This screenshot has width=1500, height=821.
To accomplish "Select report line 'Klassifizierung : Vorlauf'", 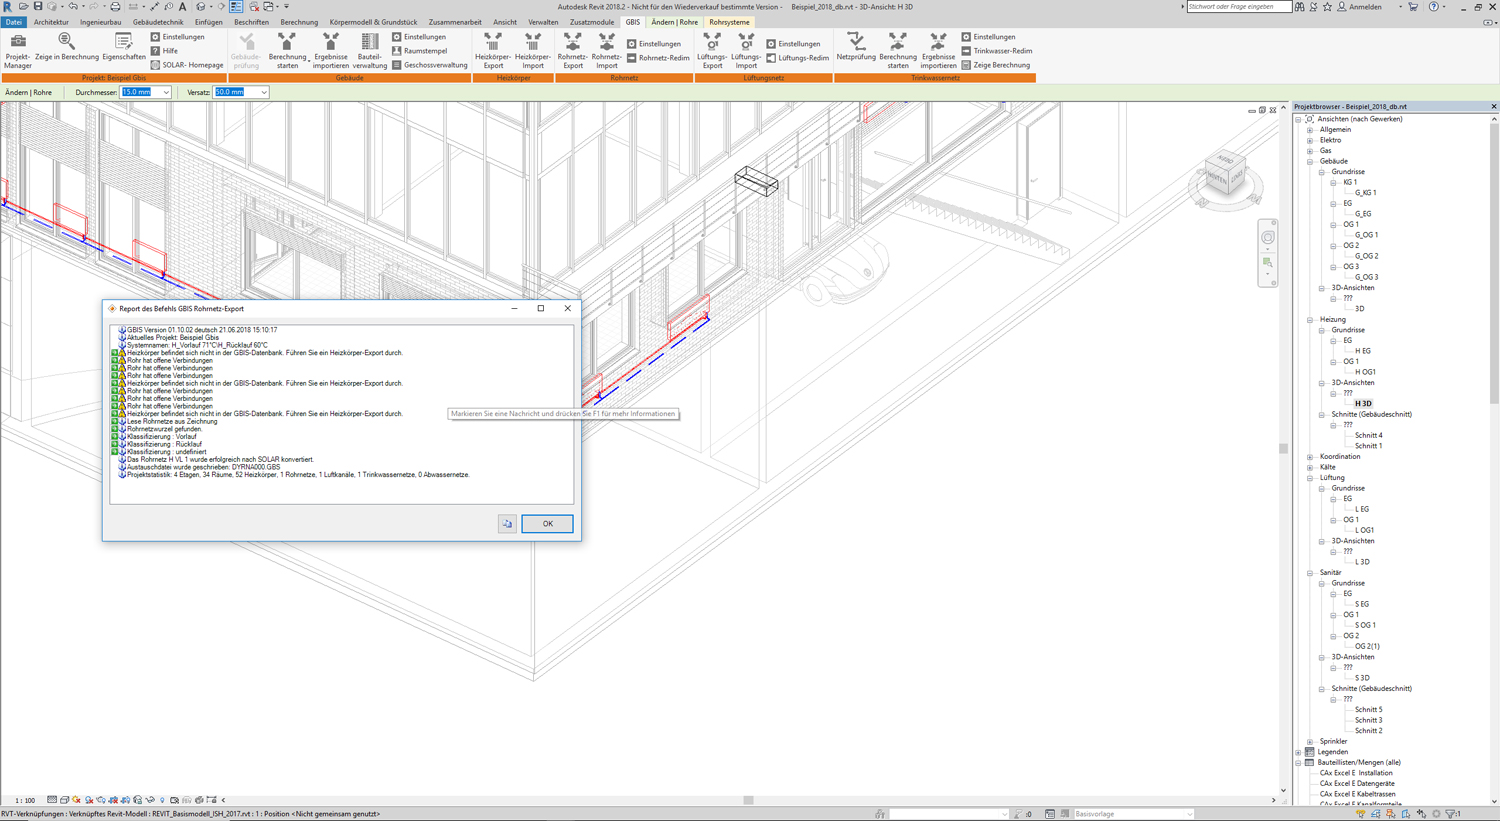I will [x=162, y=437].
